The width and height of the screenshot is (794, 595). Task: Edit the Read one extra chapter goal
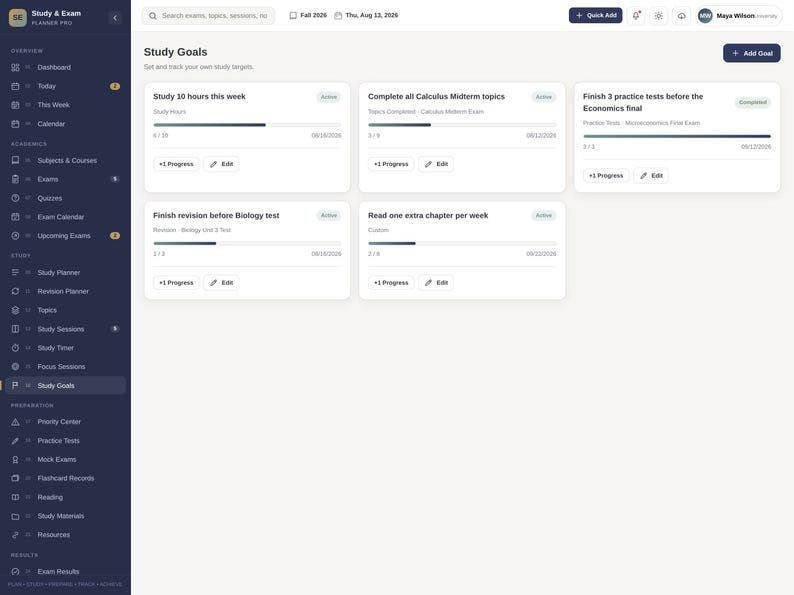tap(436, 283)
